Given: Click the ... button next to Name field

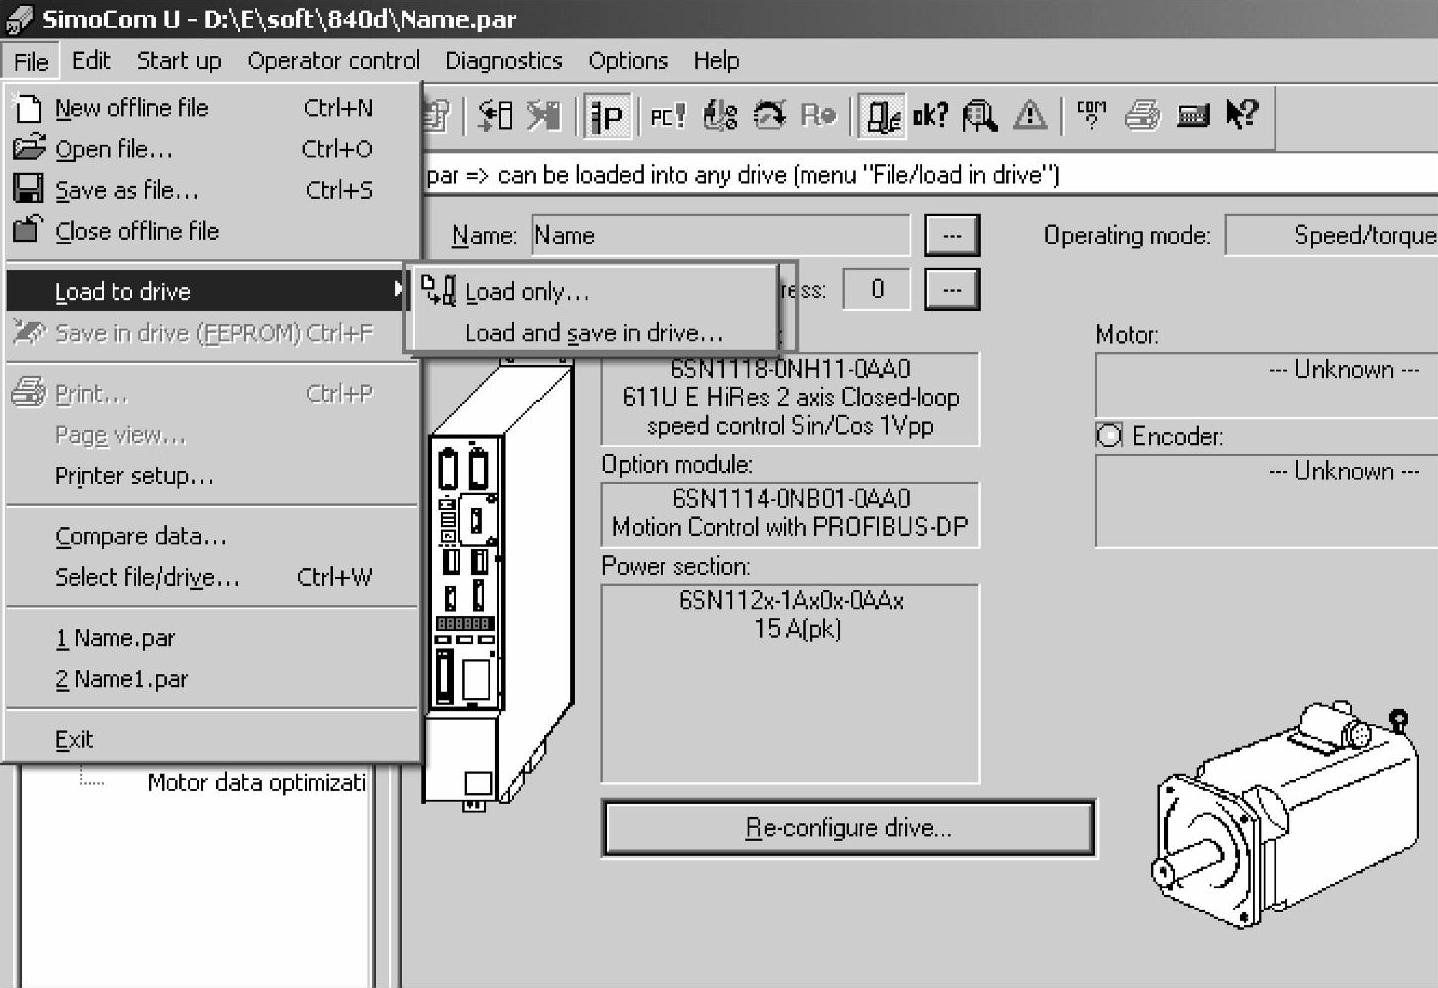Looking at the screenshot, I should (952, 236).
